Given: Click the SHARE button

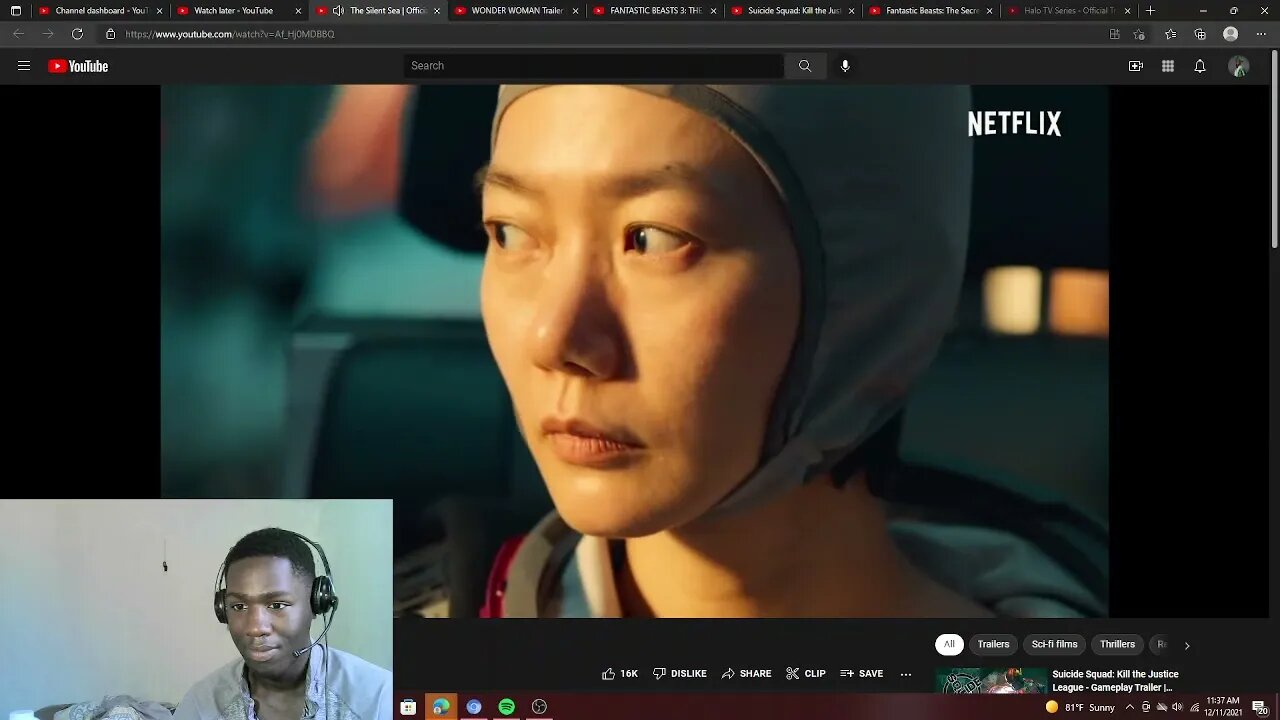Looking at the screenshot, I should pyautogui.click(x=746, y=674).
